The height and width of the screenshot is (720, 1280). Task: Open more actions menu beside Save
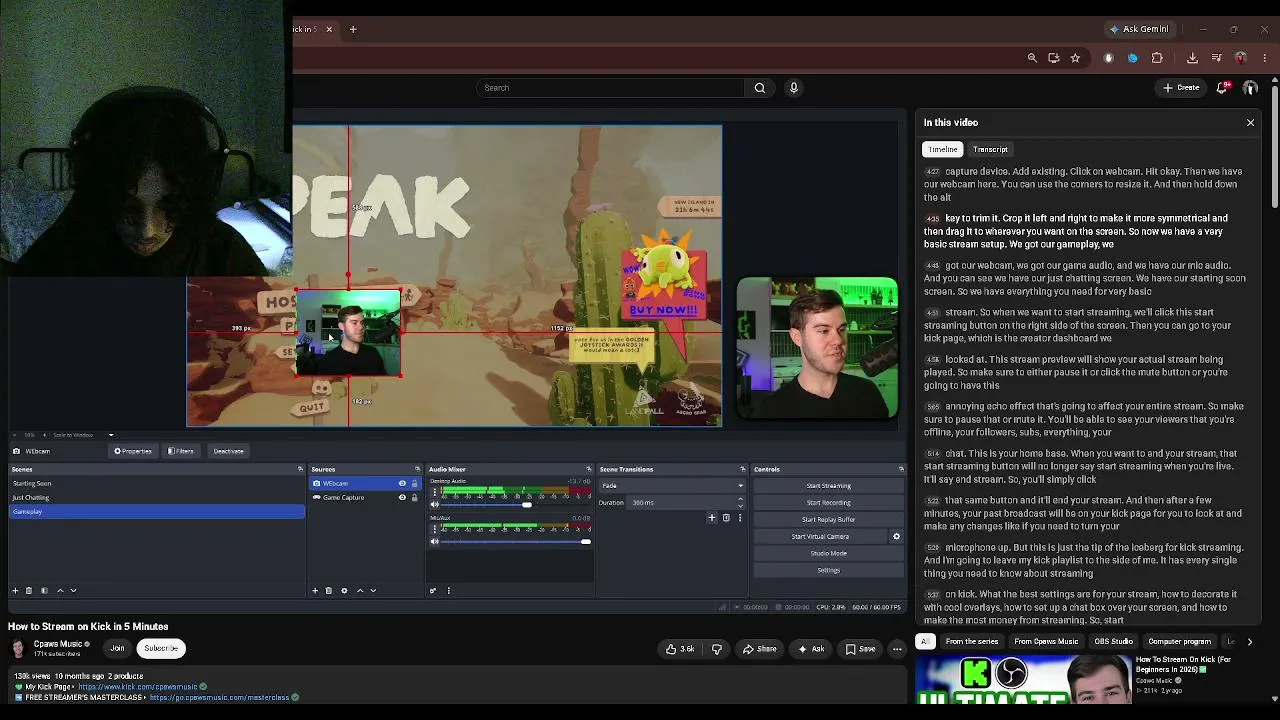897,649
